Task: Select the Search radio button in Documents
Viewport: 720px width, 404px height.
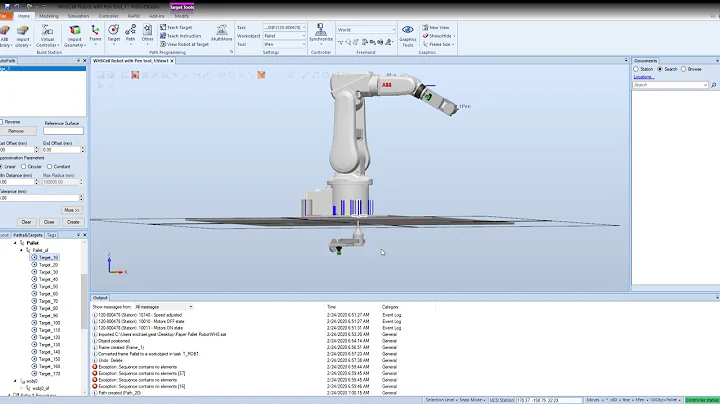Action: pyautogui.click(x=660, y=69)
